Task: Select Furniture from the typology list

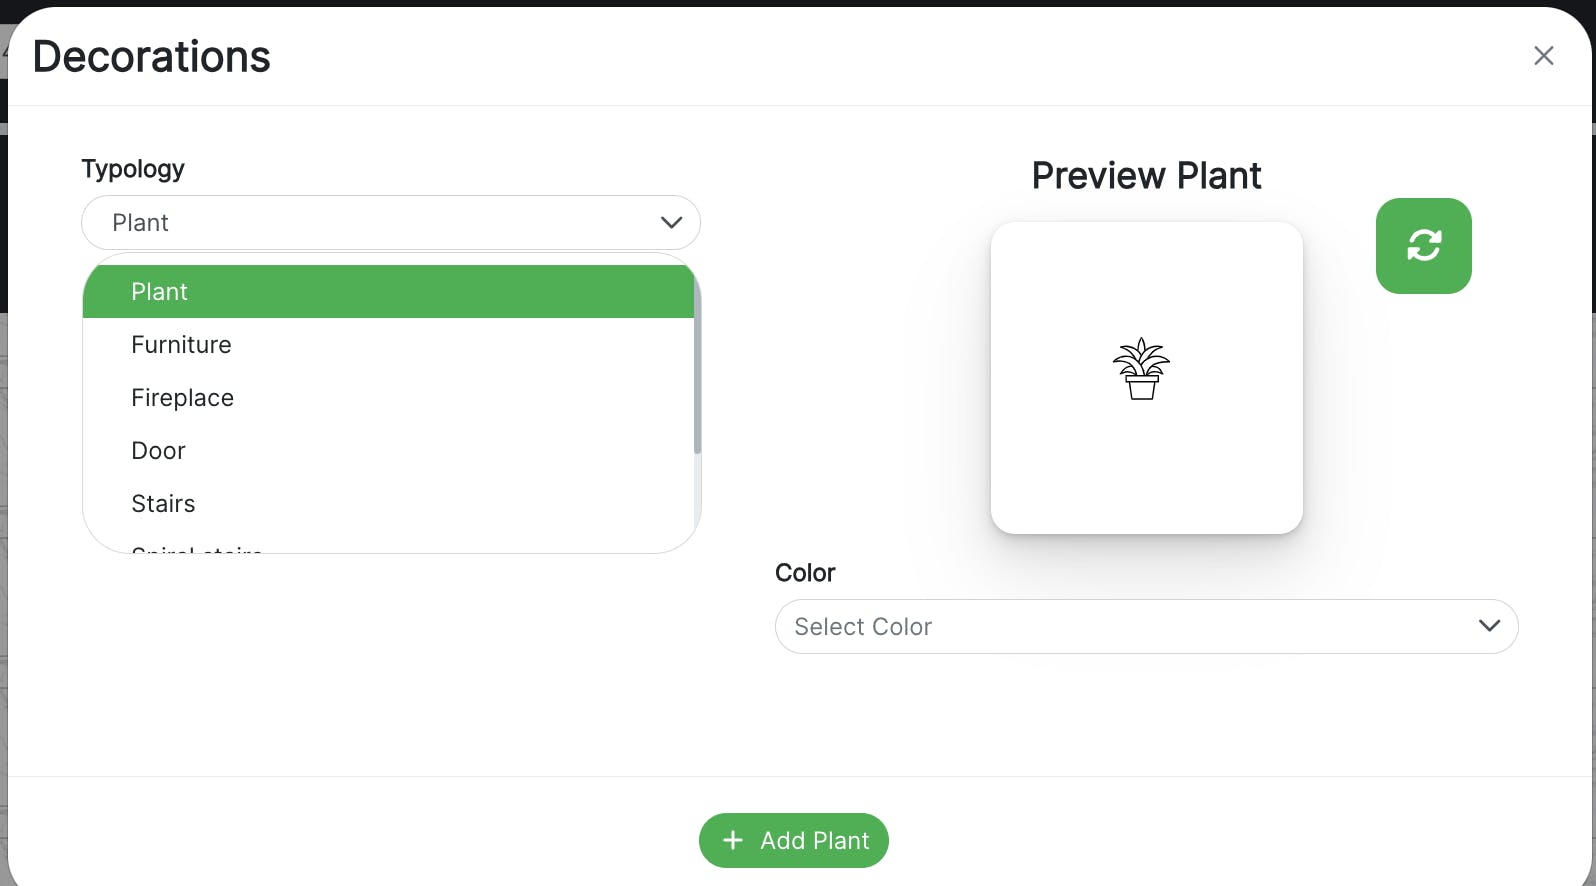Action: (x=181, y=345)
